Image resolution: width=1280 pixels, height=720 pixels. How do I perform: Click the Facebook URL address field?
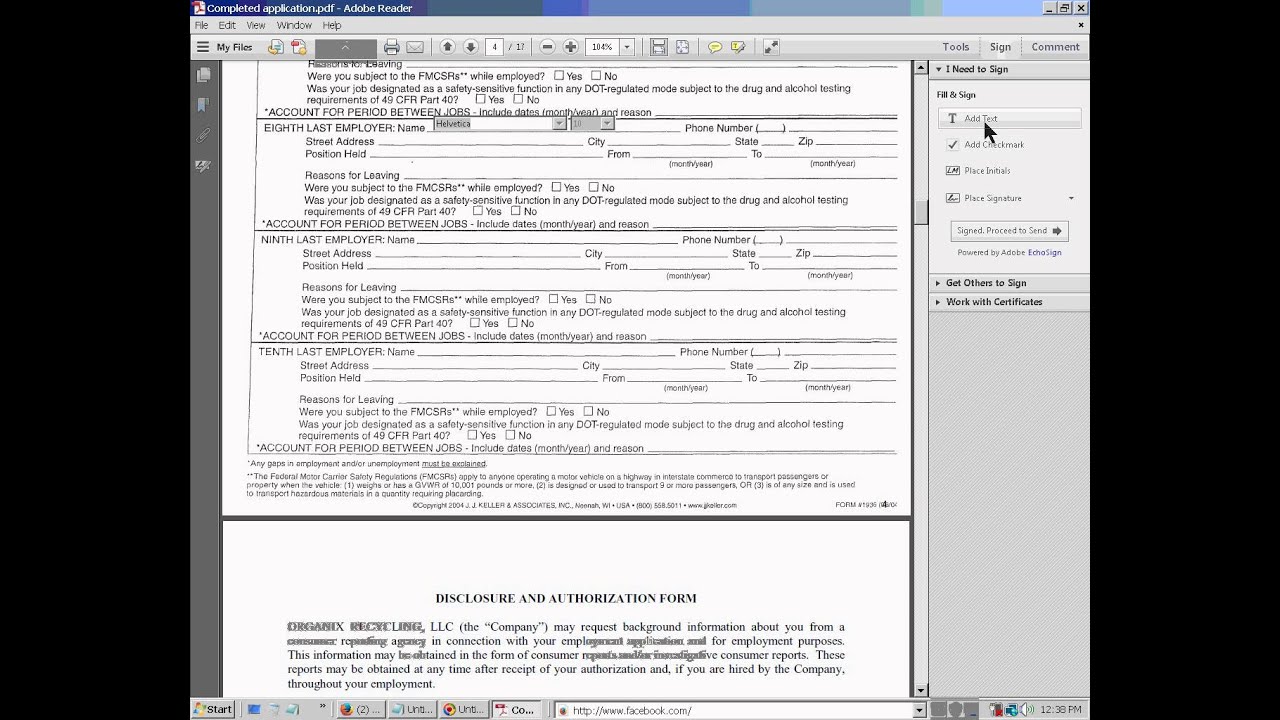coord(733,710)
